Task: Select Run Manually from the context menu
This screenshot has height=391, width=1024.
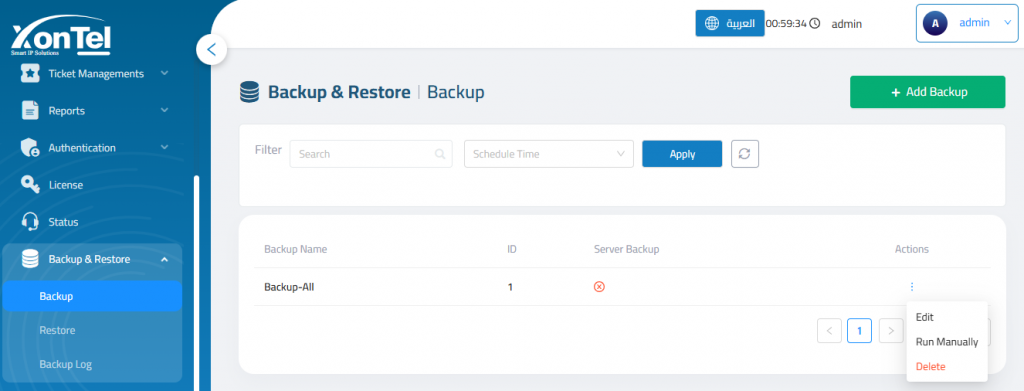Action: click(x=947, y=341)
